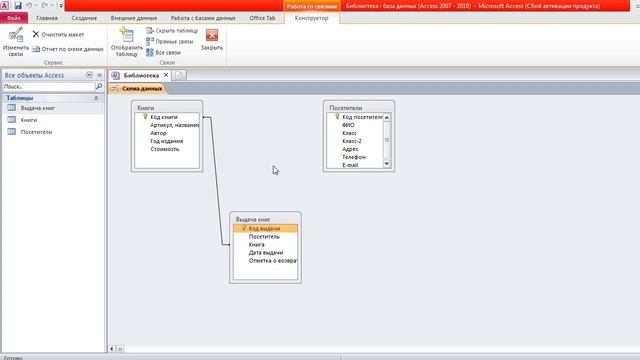Select Посетитель field in Выдача книг

(265, 237)
